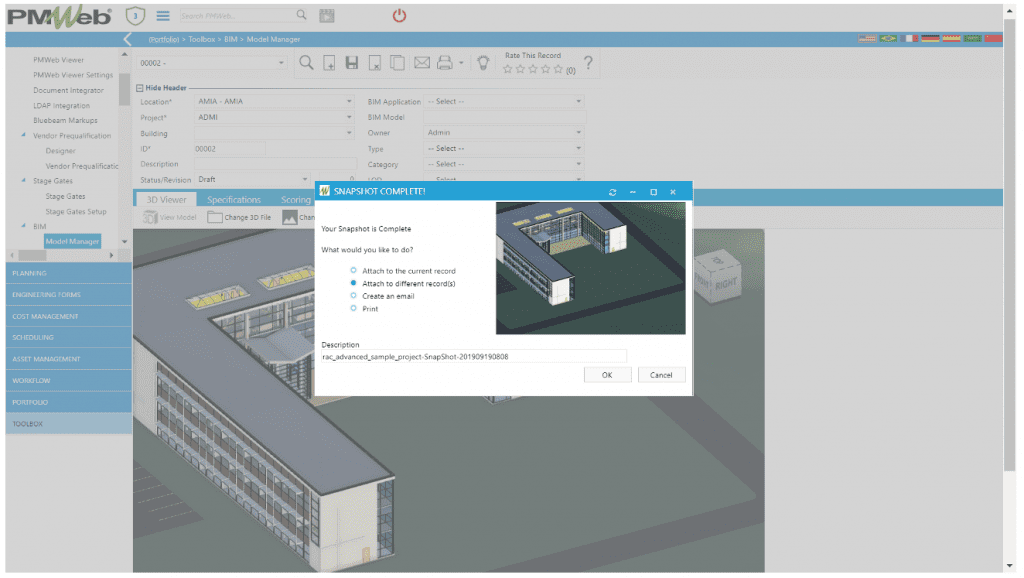Click the Search PMWeb input field
This screenshot has width=1024, height=578.
(236, 15)
